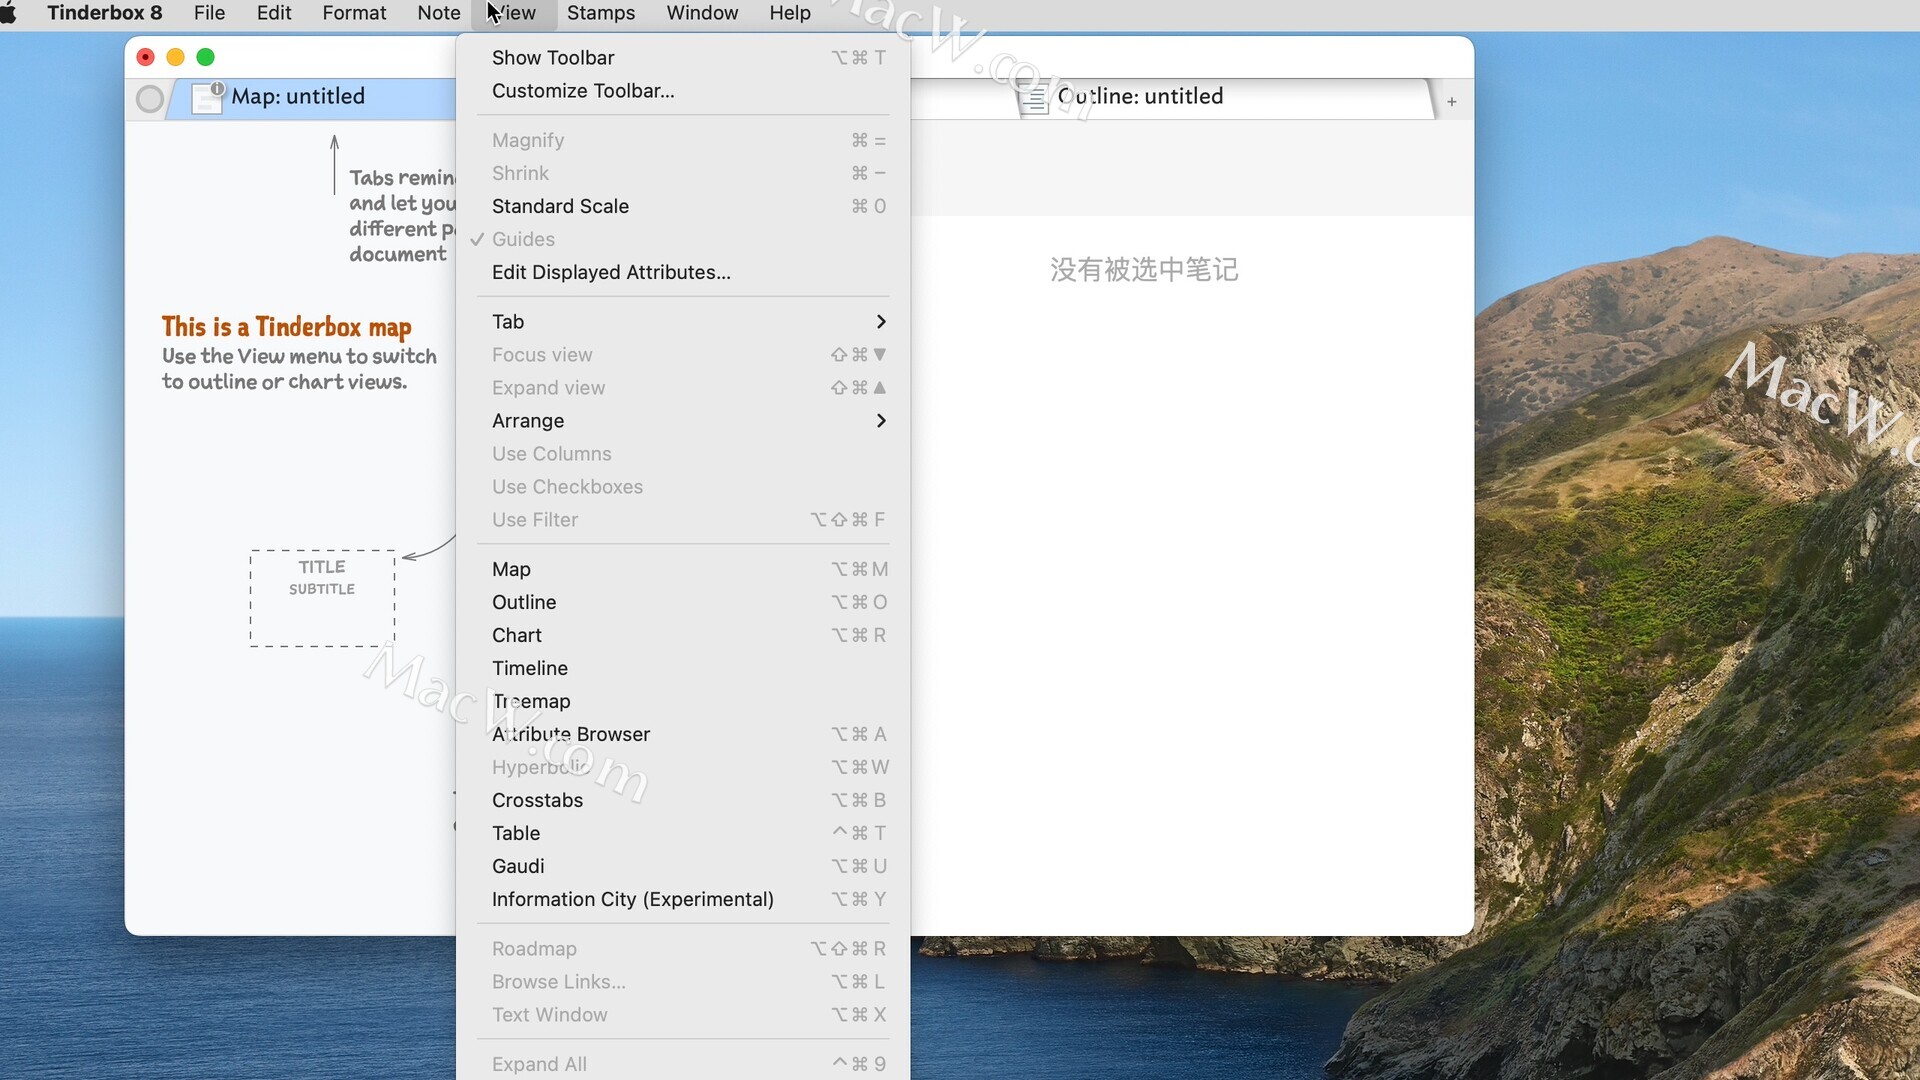Open Information City (Experimental) view
1920x1080 pixels.
[683, 899]
